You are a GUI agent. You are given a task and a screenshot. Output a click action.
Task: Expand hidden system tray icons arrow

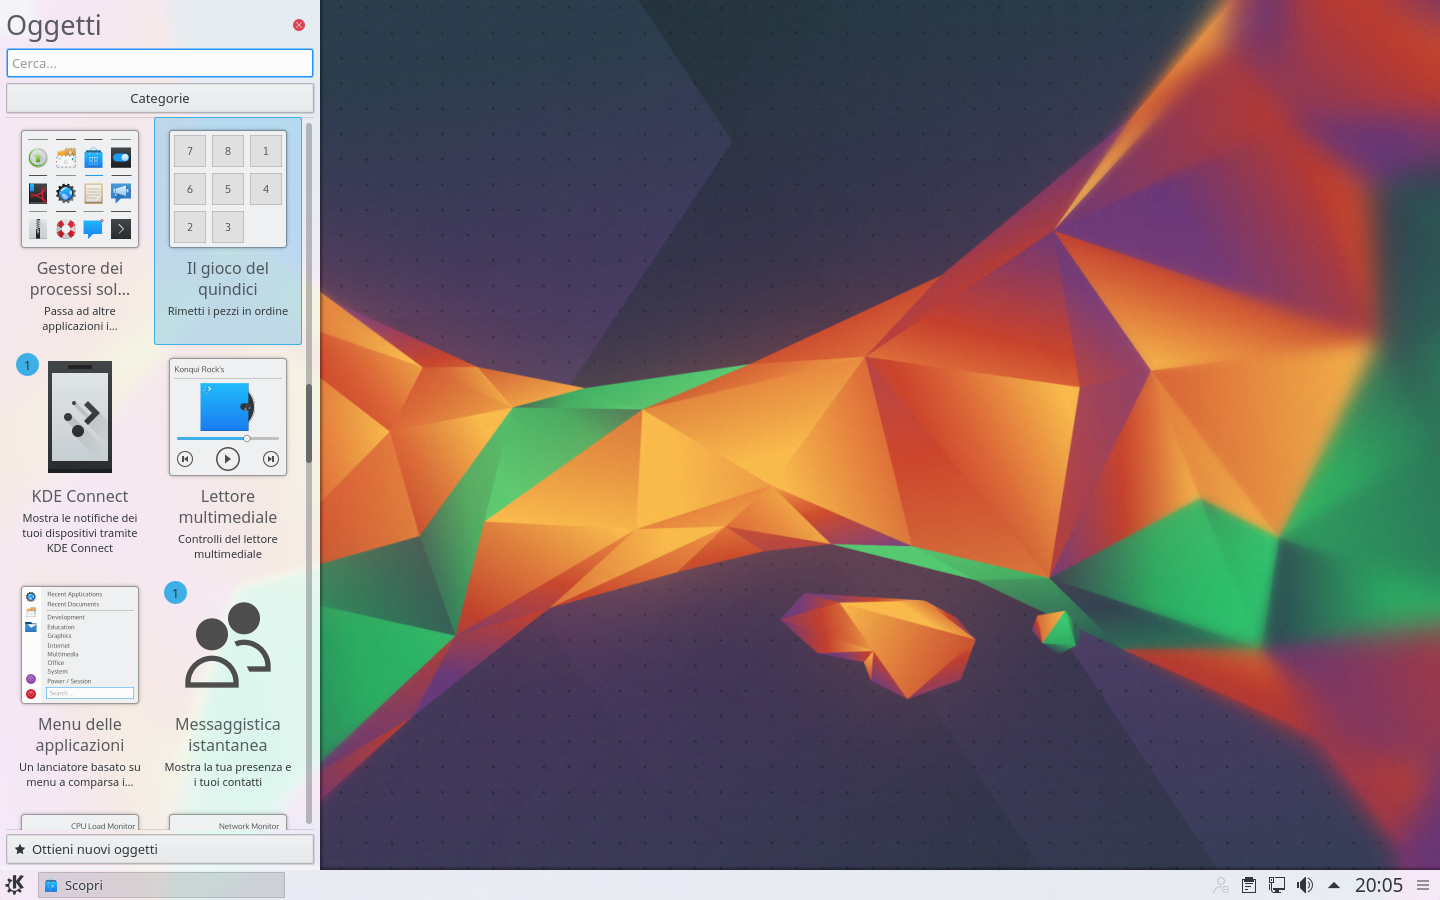click(1333, 885)
